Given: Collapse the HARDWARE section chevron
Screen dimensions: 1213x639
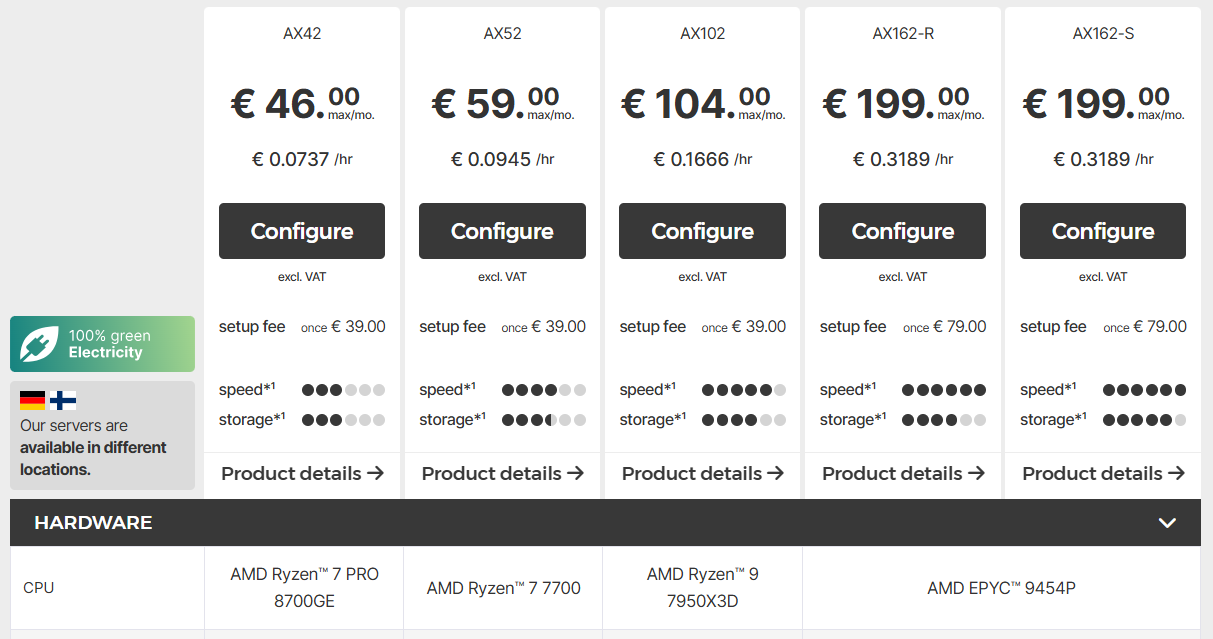Looking at the screenshot, I should pos(1166,523).
